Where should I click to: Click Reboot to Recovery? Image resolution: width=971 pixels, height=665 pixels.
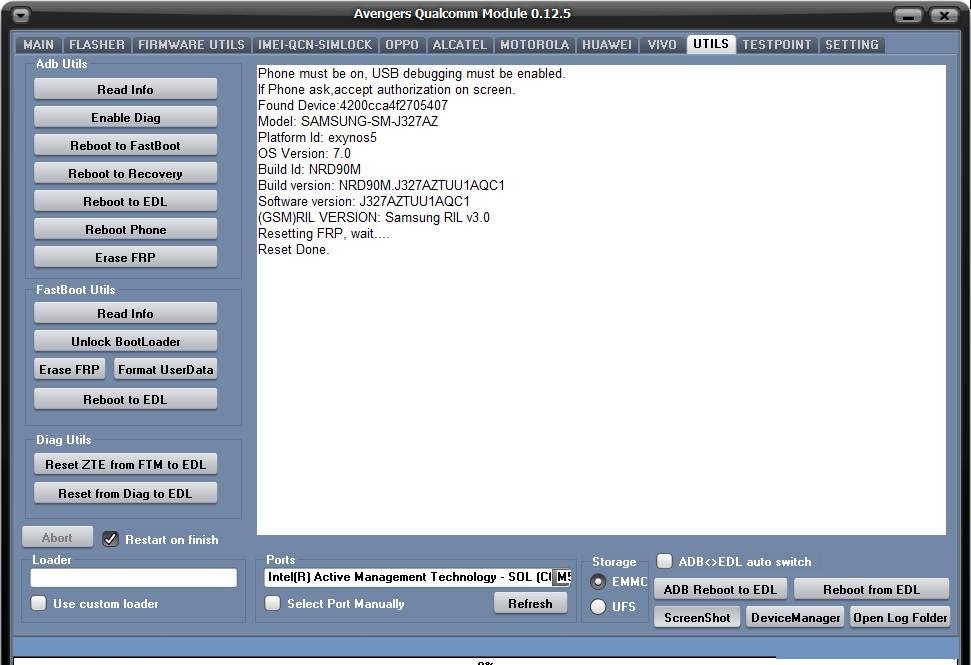[x=125, y=173]
